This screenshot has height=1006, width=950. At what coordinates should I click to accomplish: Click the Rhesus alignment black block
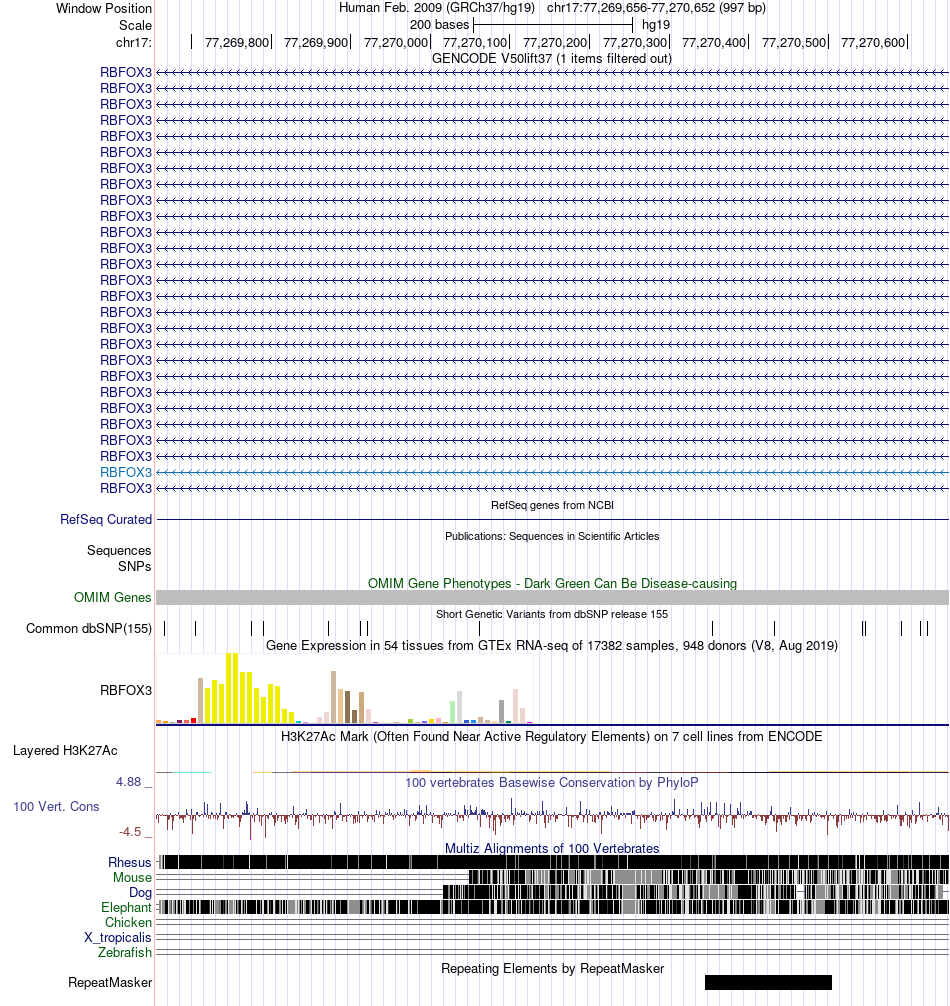click(556, 862)
